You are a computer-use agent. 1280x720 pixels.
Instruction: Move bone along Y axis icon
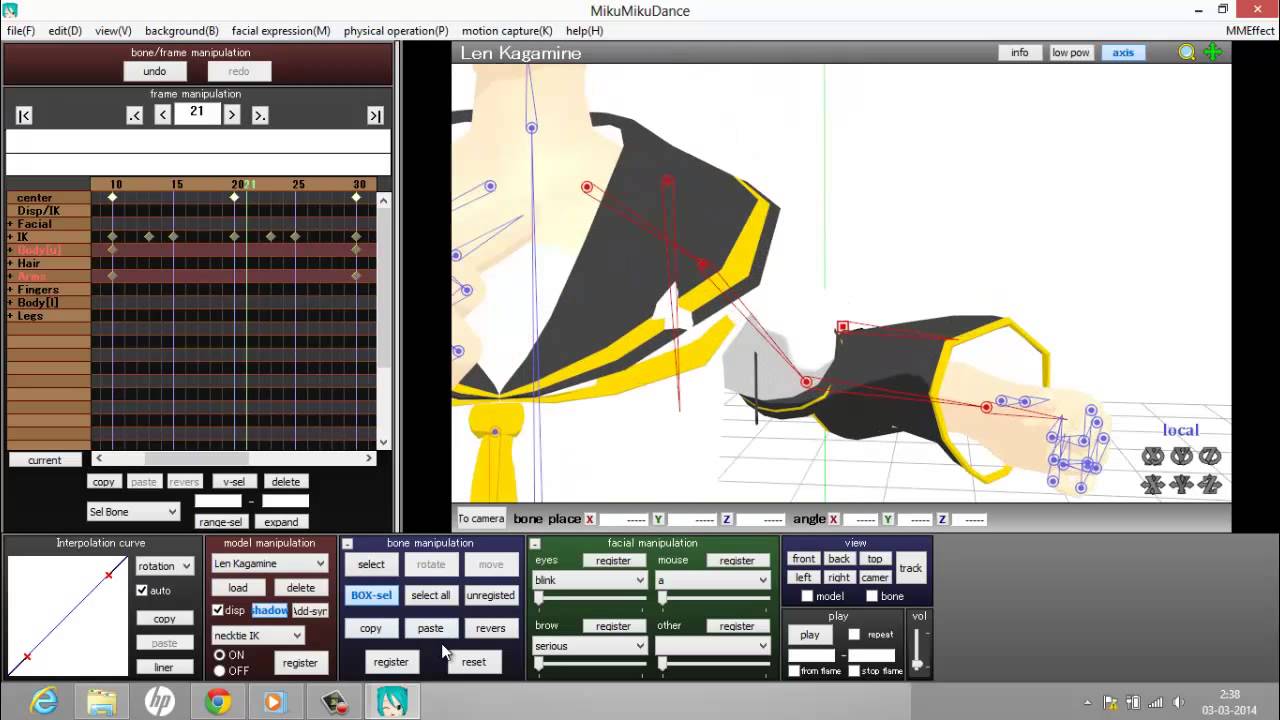coord(1182,485)
